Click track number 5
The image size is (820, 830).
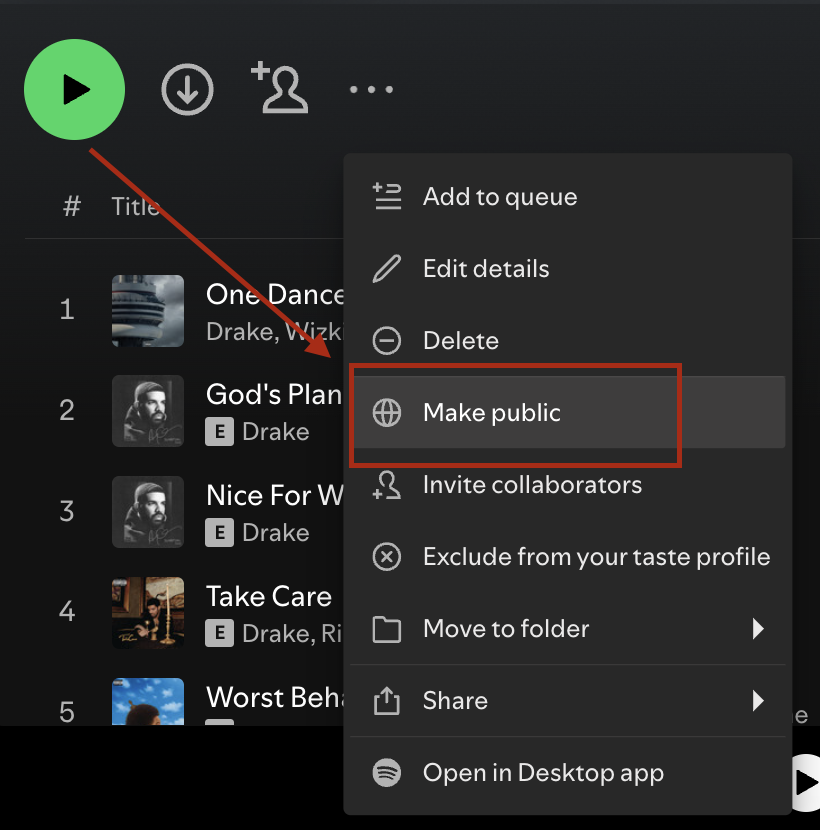67,712
